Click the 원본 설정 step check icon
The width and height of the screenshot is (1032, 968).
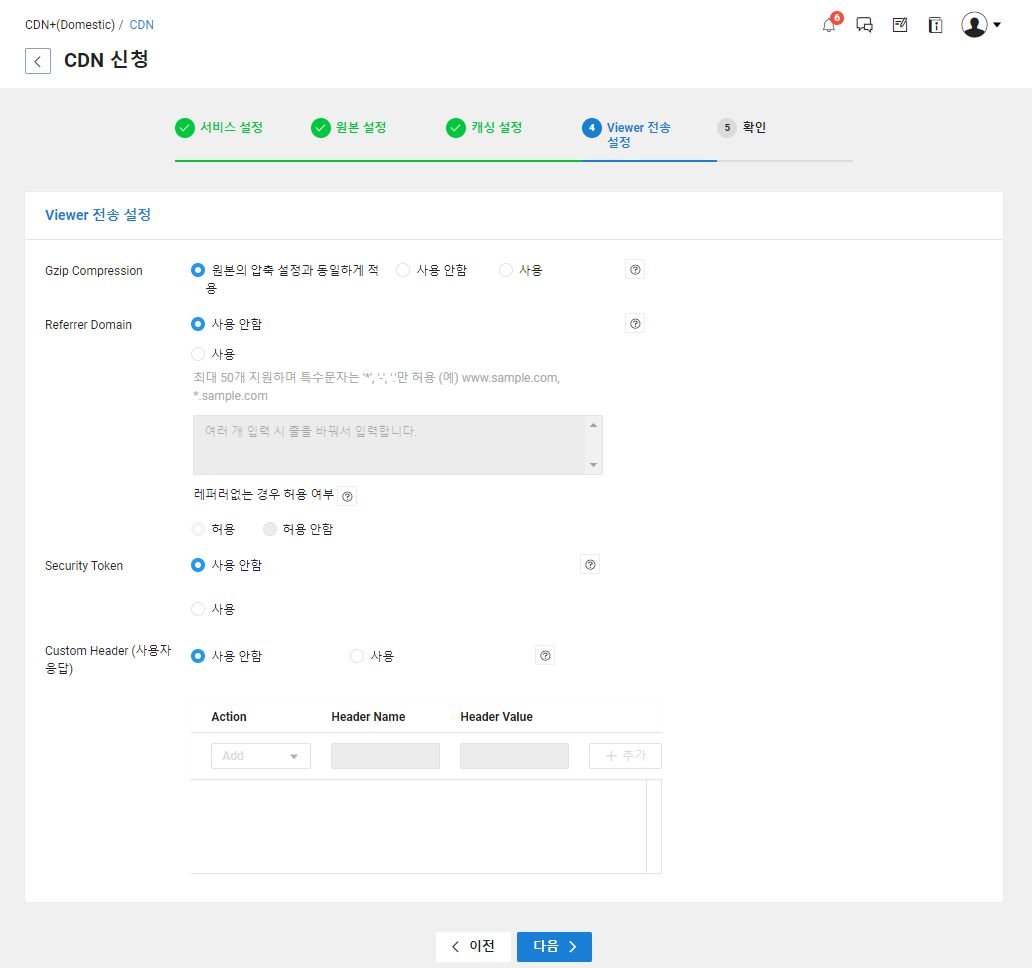pos(321,128)
